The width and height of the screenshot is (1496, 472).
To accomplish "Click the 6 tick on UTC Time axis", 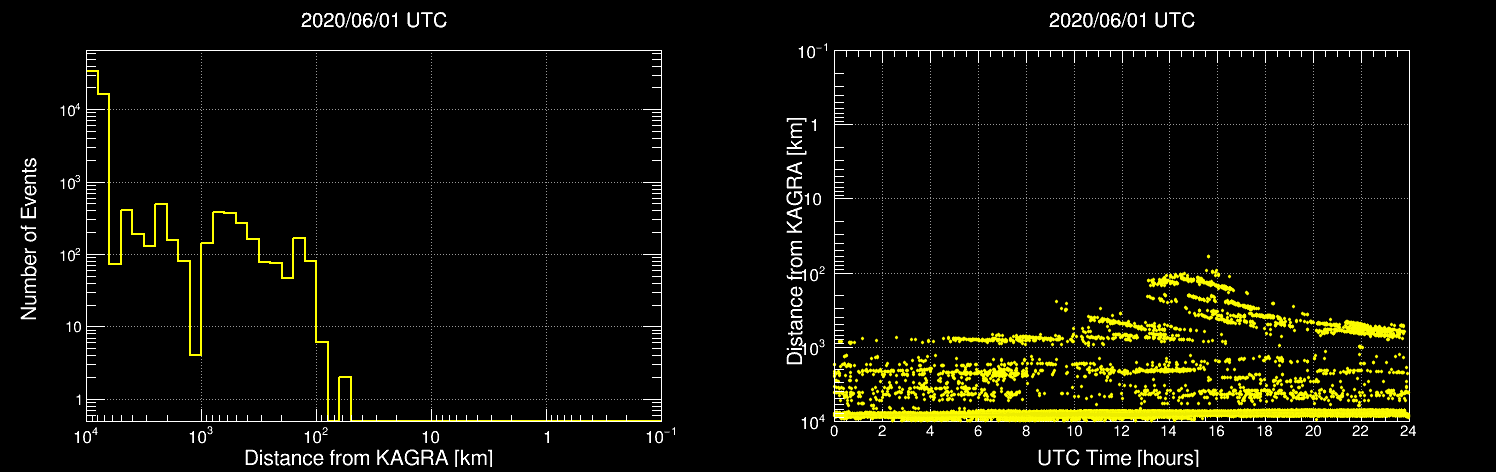I will click(x=978, y=432).
